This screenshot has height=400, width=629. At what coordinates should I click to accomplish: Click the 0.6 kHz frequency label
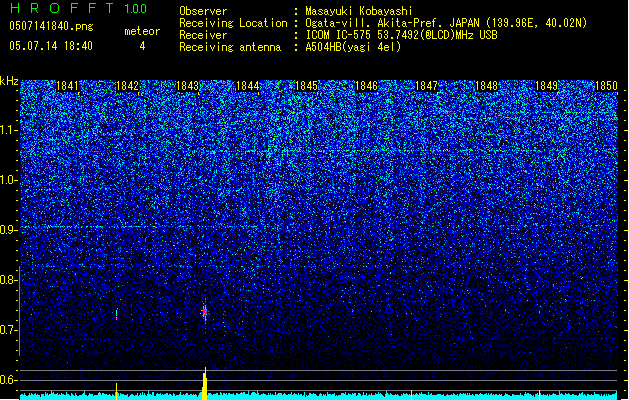(x=8, y=380)
